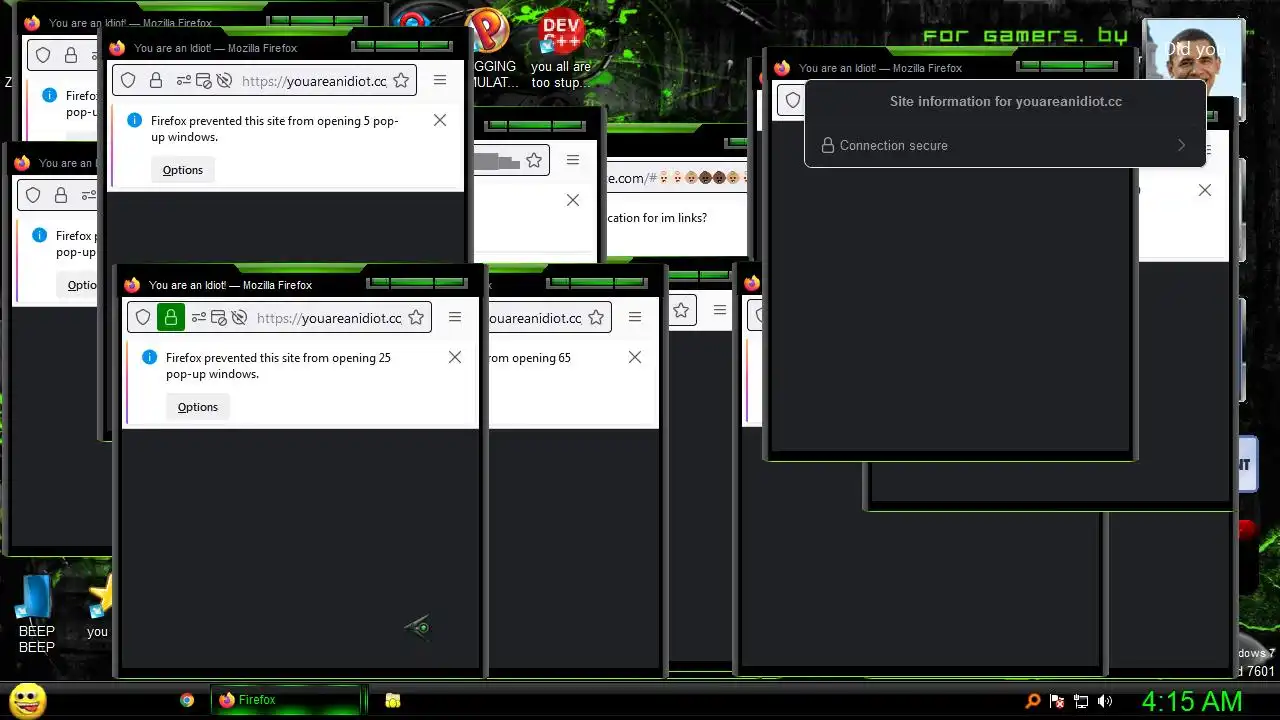The height and width of the screenshot is (720, 1280).
Task: Click the text 'cation for im links?'
Action: [x=657, y=218]
